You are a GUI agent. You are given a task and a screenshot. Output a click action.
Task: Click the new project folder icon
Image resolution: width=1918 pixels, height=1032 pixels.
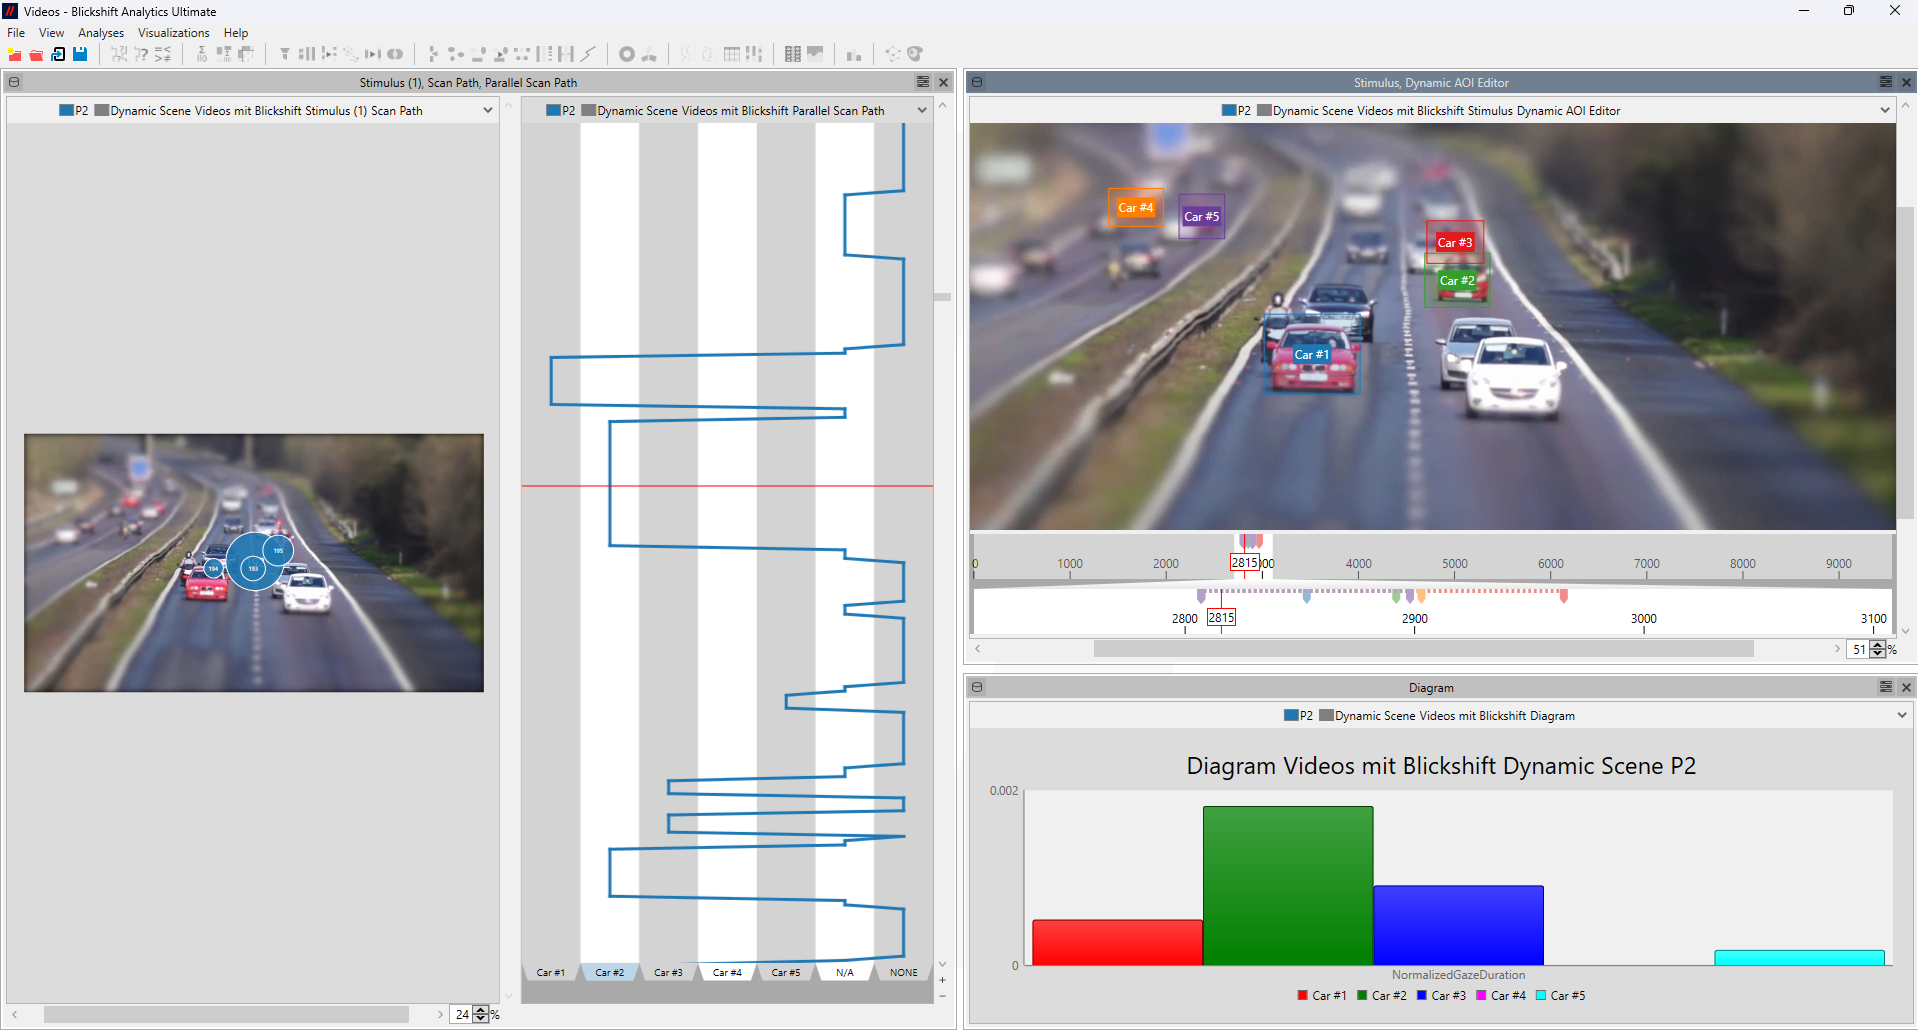coord(14,54)
